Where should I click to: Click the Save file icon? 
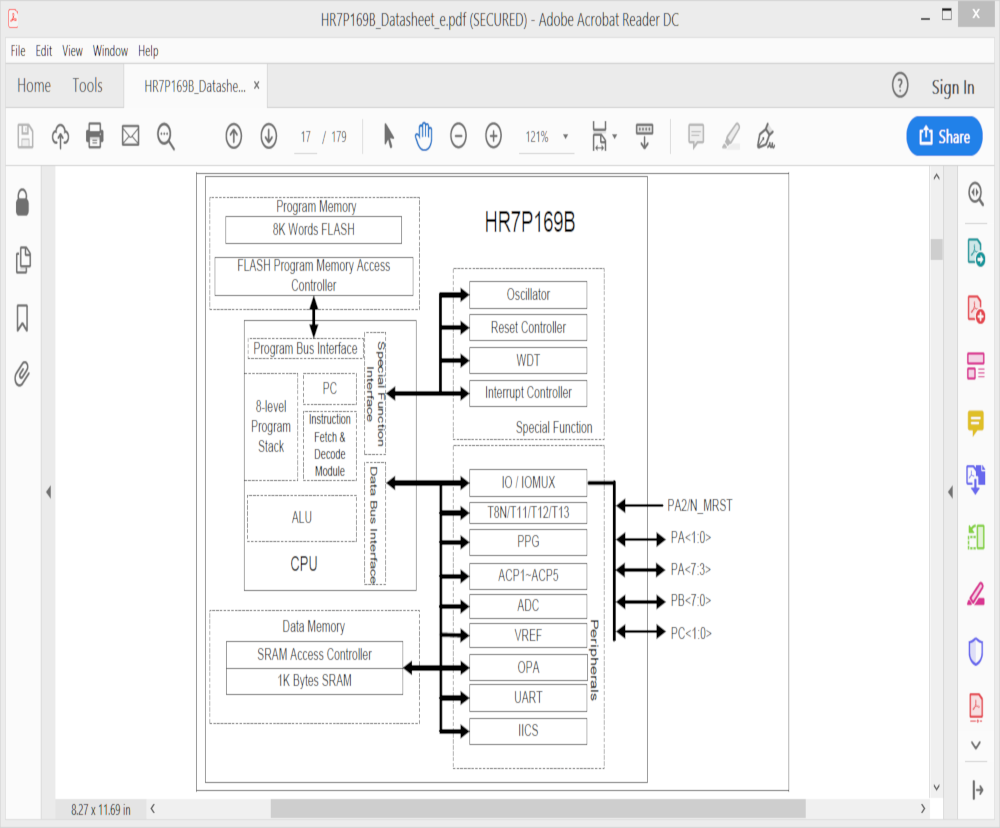click(x=25, y=137)
